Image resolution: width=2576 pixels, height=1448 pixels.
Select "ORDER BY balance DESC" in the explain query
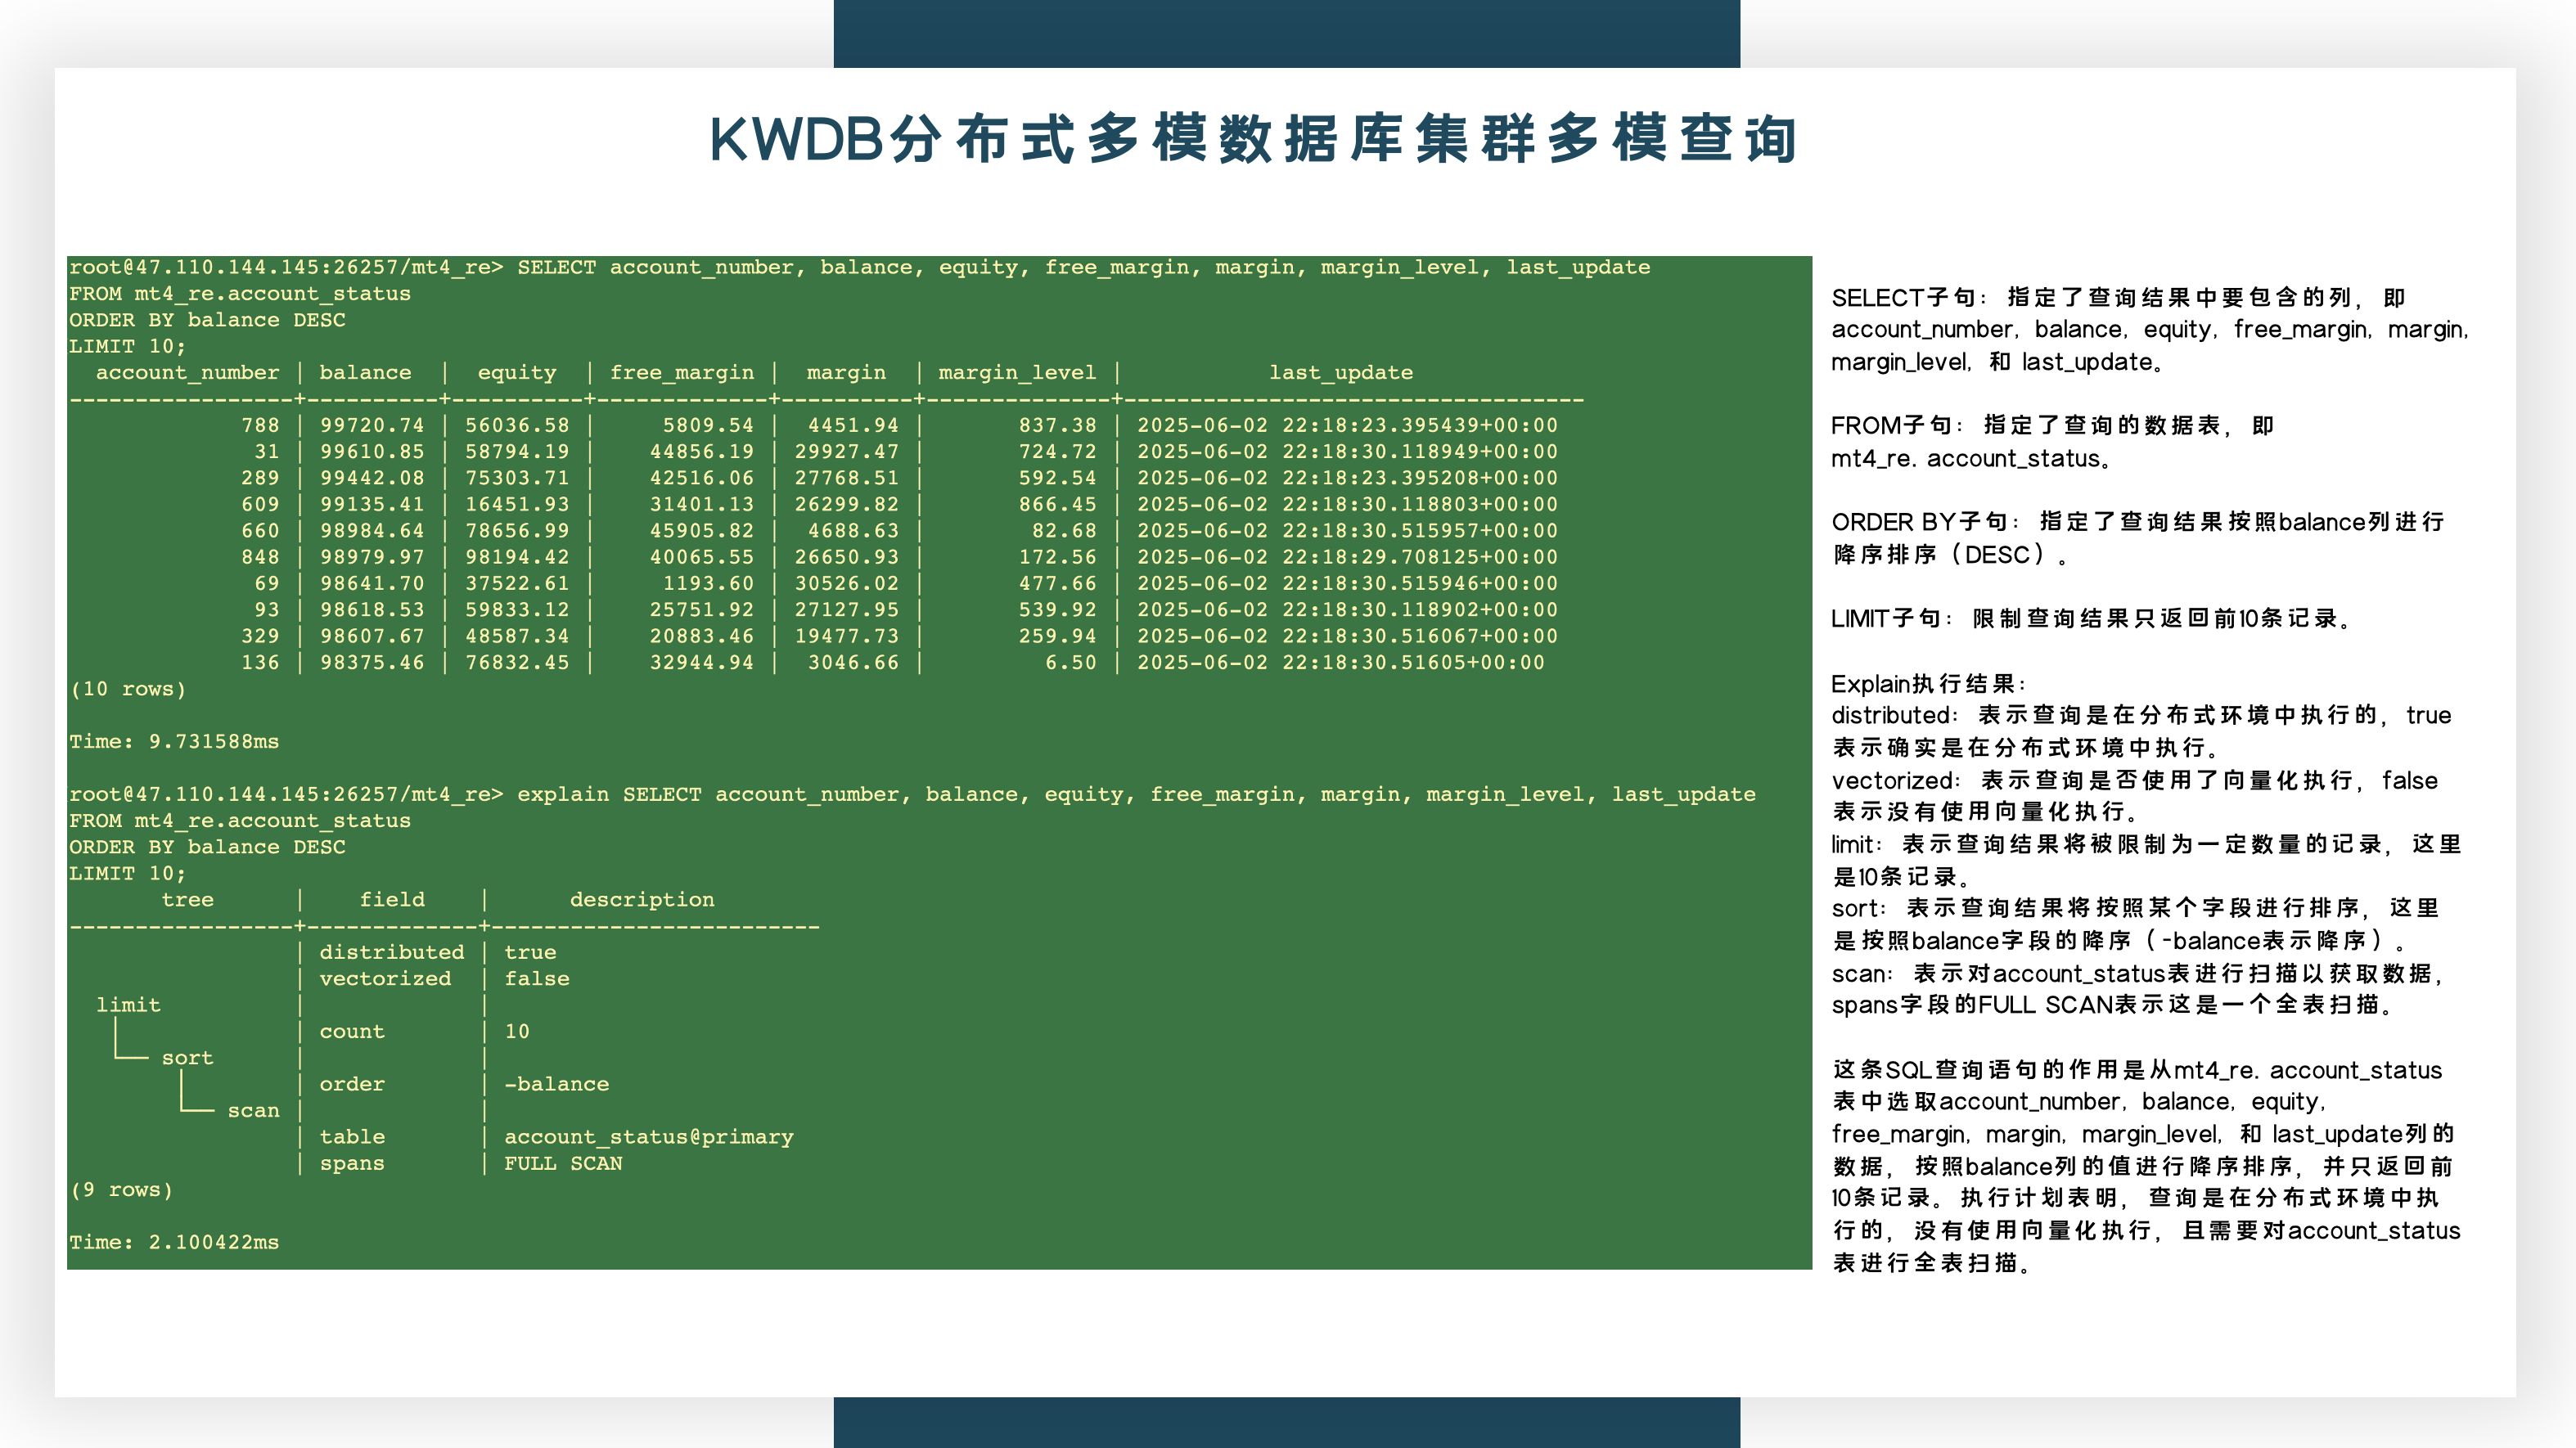[x=207, y=847]
